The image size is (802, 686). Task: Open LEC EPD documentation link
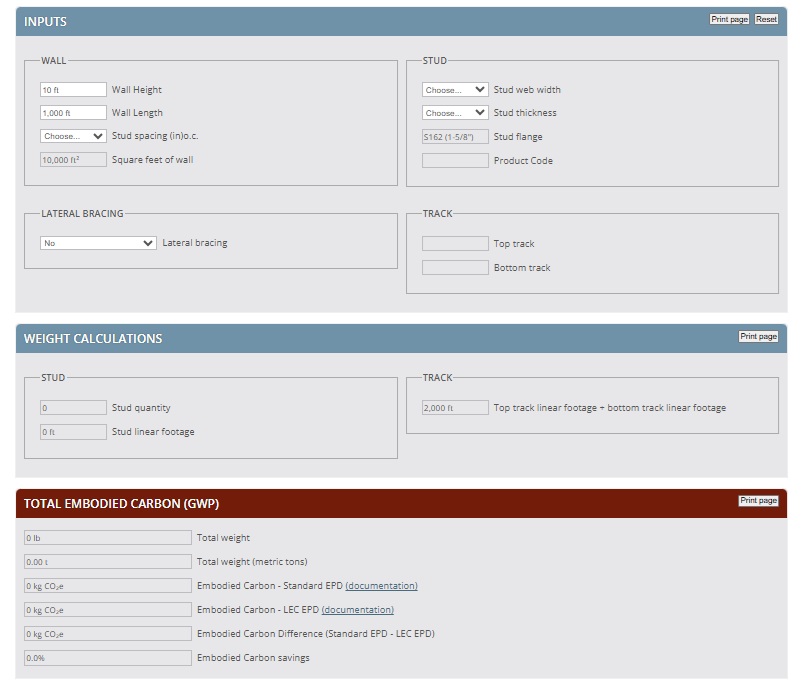357,610
